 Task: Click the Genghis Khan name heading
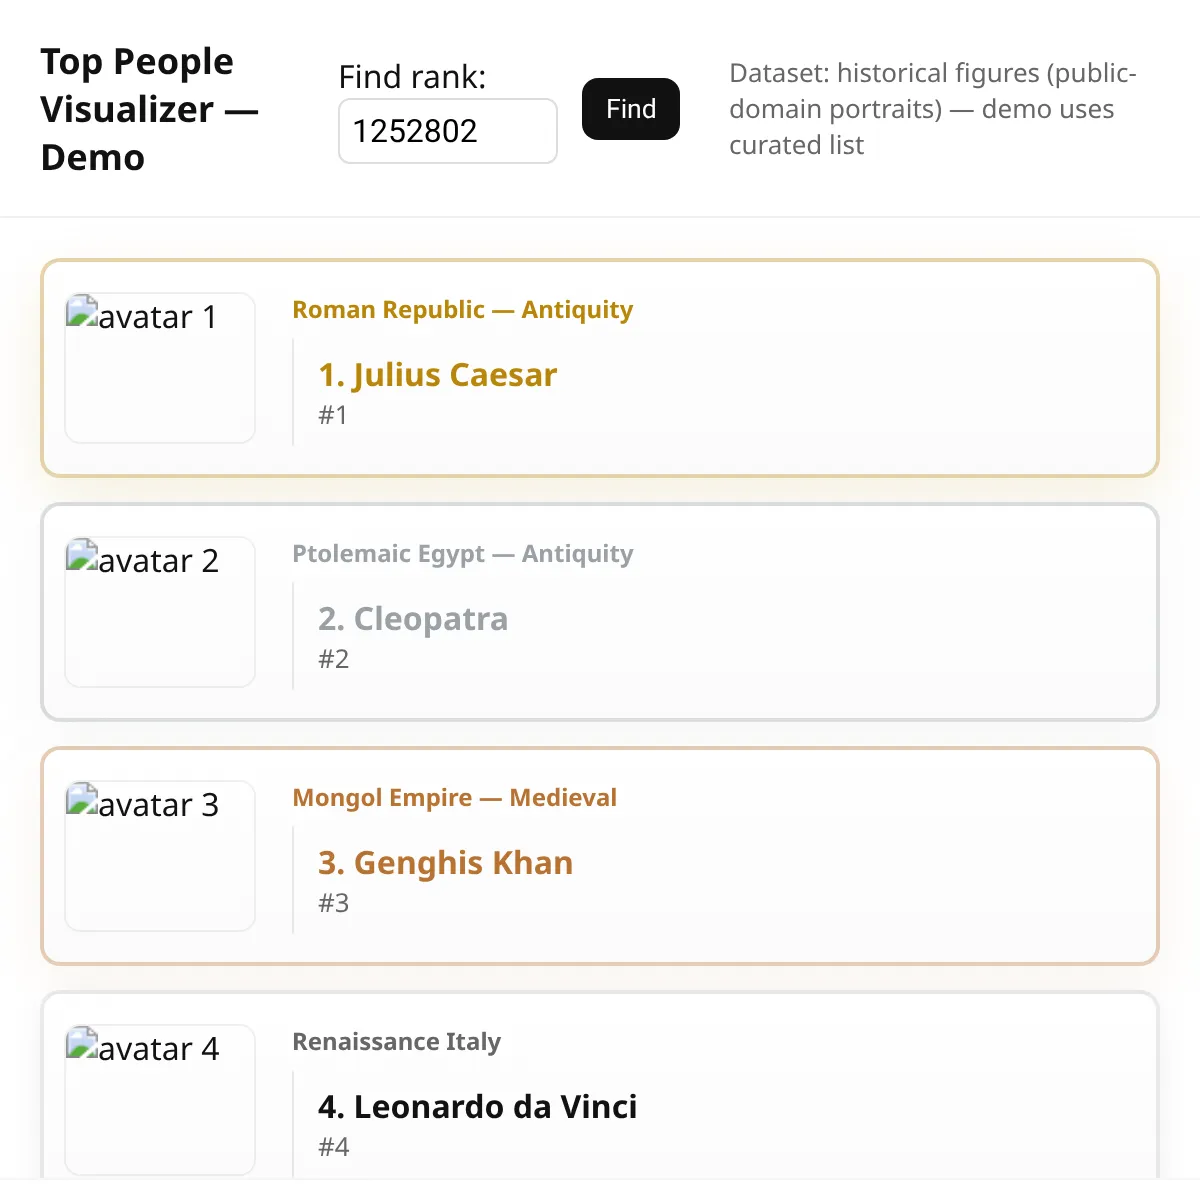coord(445,862)
